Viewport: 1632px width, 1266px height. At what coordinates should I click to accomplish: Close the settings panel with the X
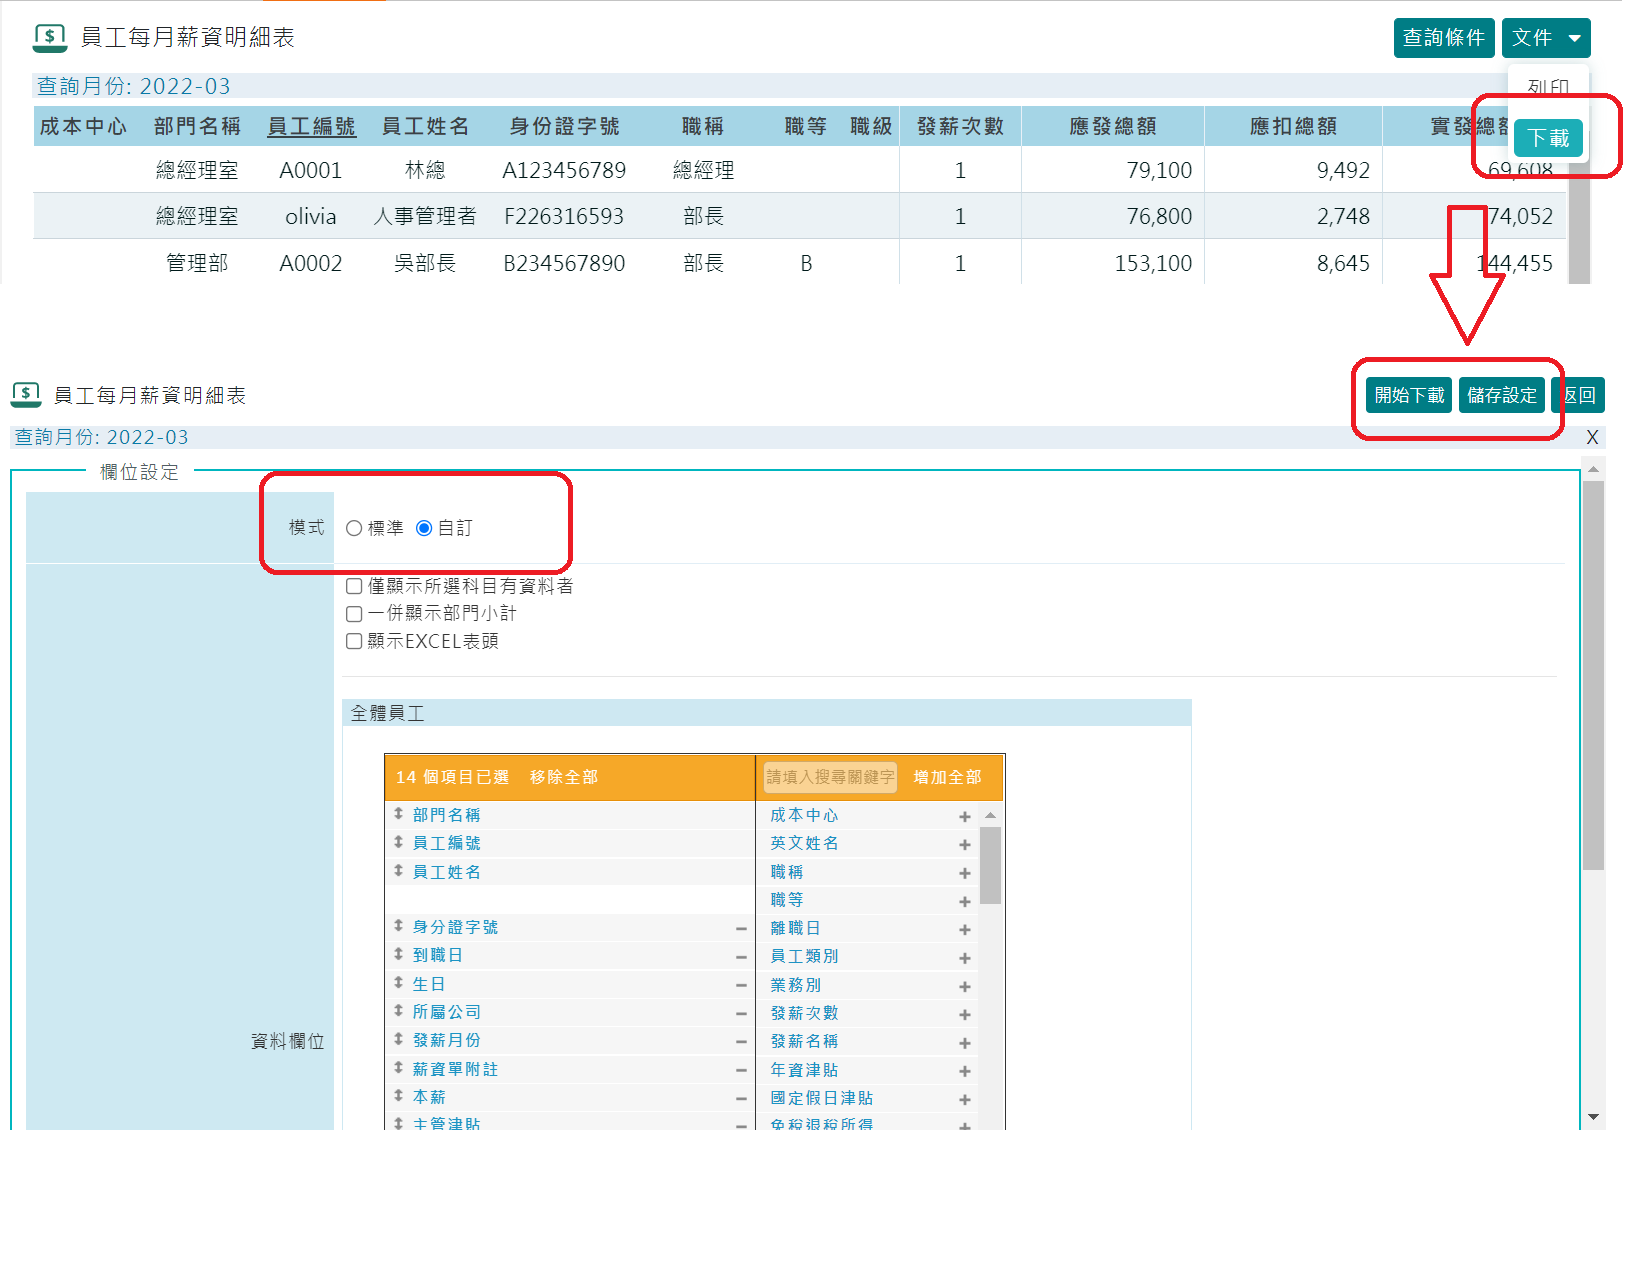click(x=1592, y=437)
